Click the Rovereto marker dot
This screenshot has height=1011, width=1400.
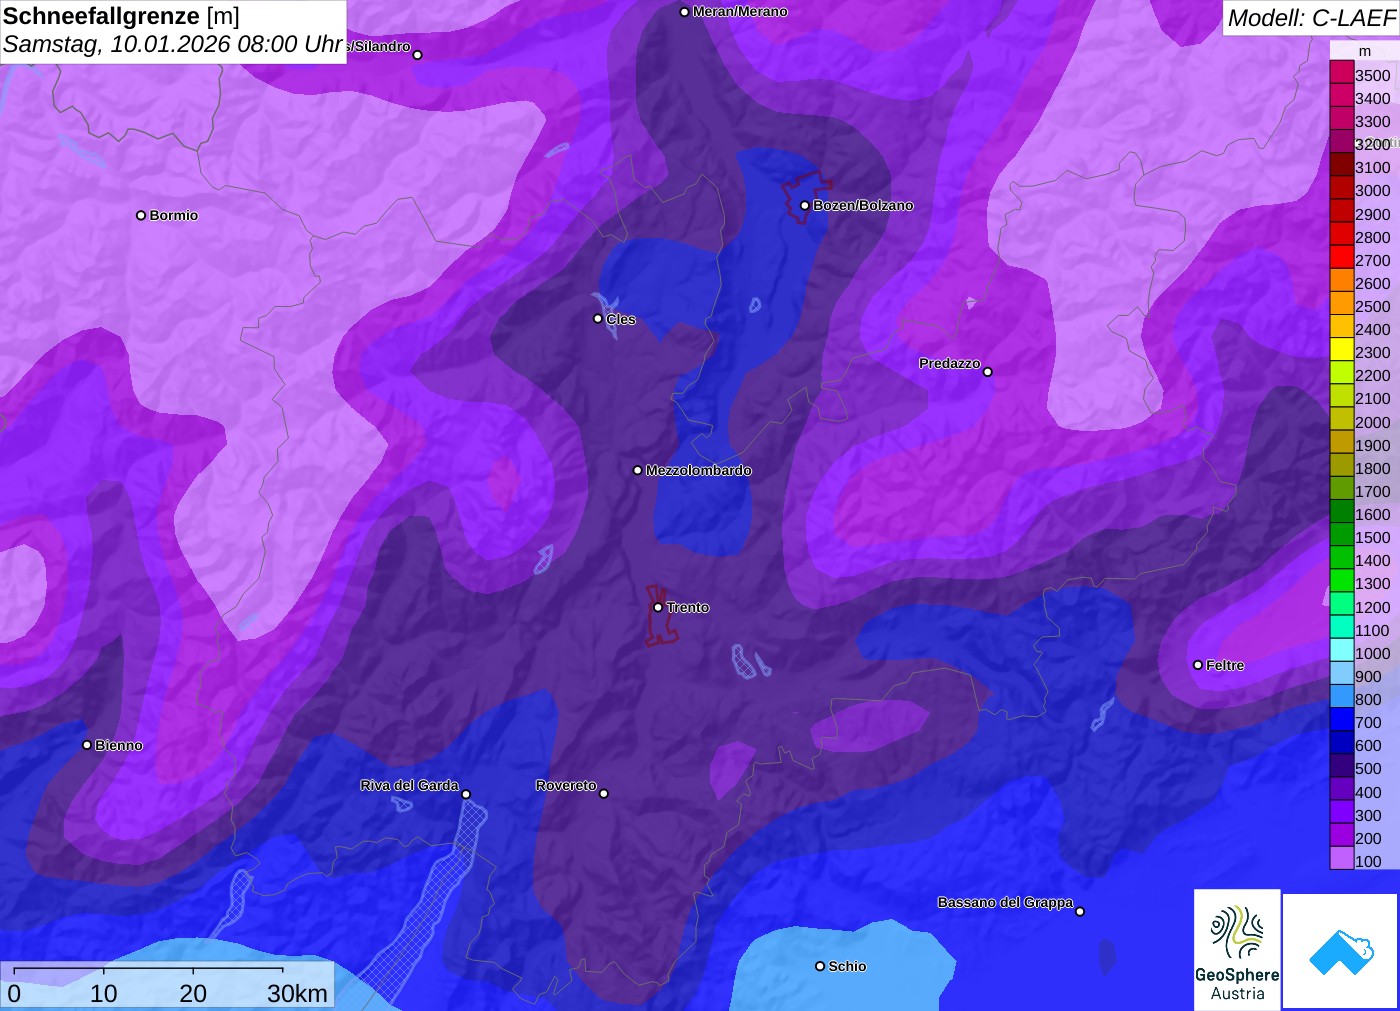point(604,794)
